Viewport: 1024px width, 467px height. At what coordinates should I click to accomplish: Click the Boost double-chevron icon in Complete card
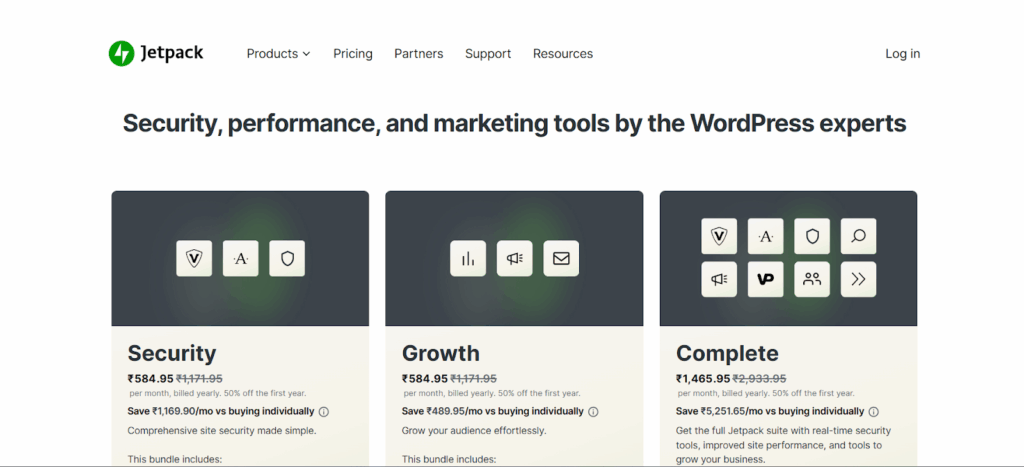[859, 280]
